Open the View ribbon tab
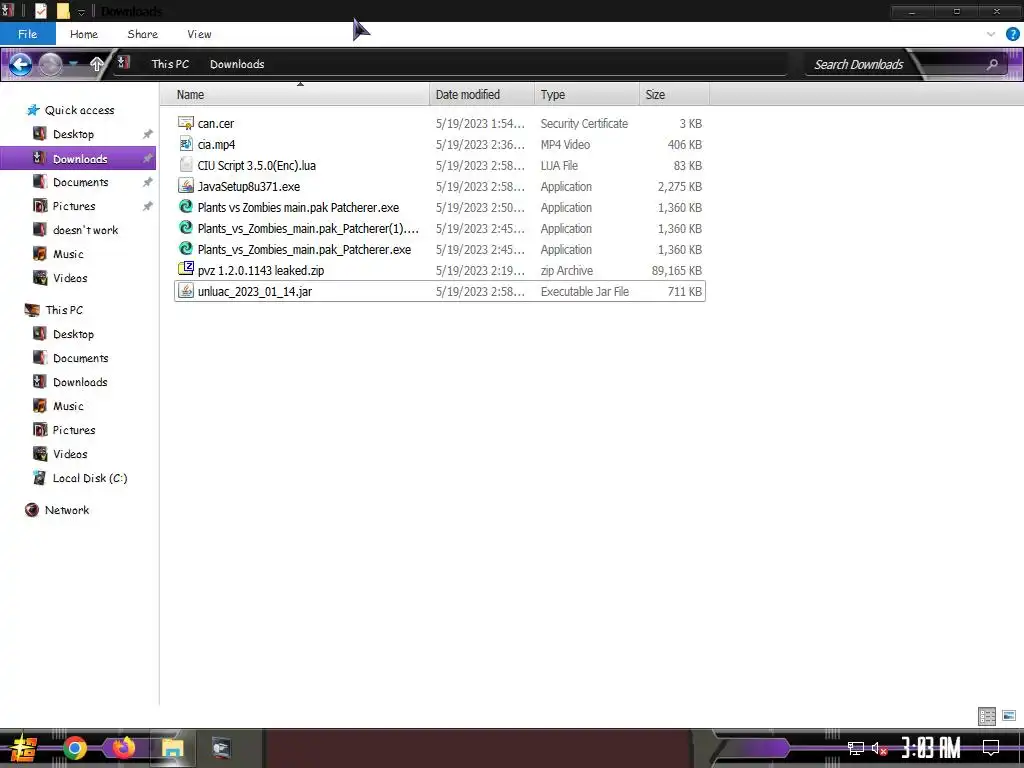This screenshot has height=768, width=1024. click(199, 34)
